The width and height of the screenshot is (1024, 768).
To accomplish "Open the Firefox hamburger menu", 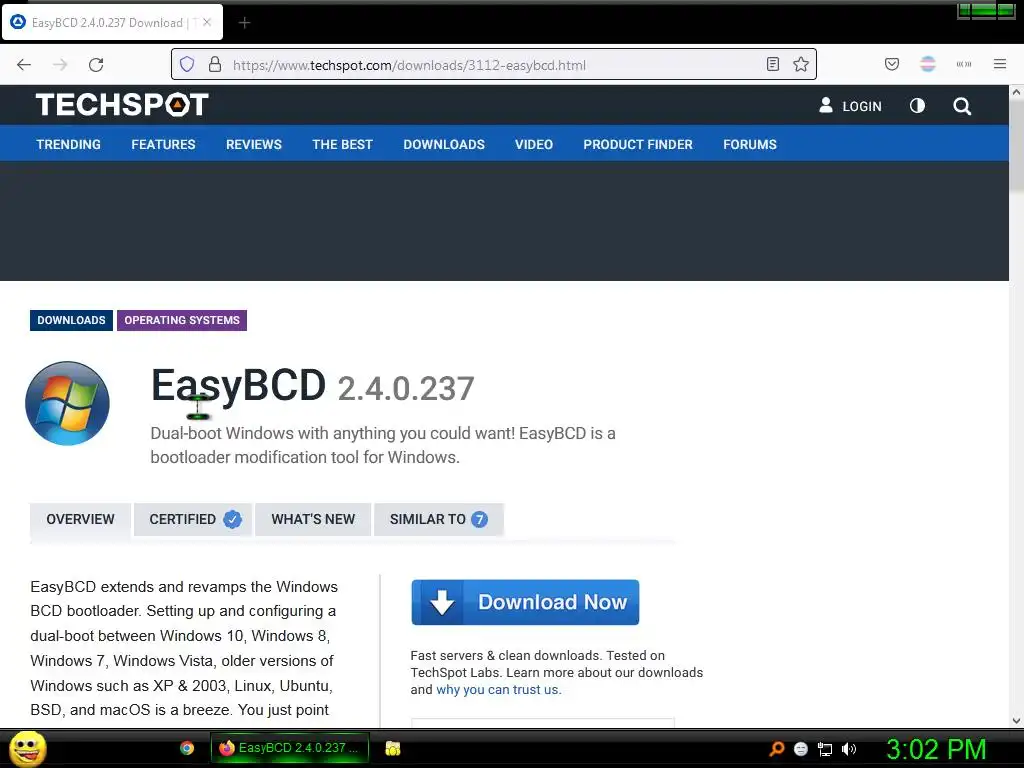I will [1000, 64].
